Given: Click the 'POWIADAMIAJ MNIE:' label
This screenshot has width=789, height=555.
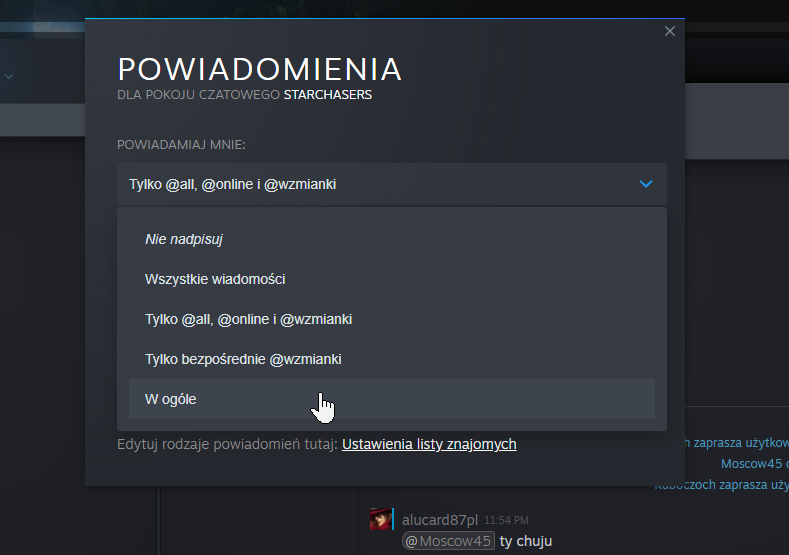Looking at the screenshot, I should click(181, 145).
